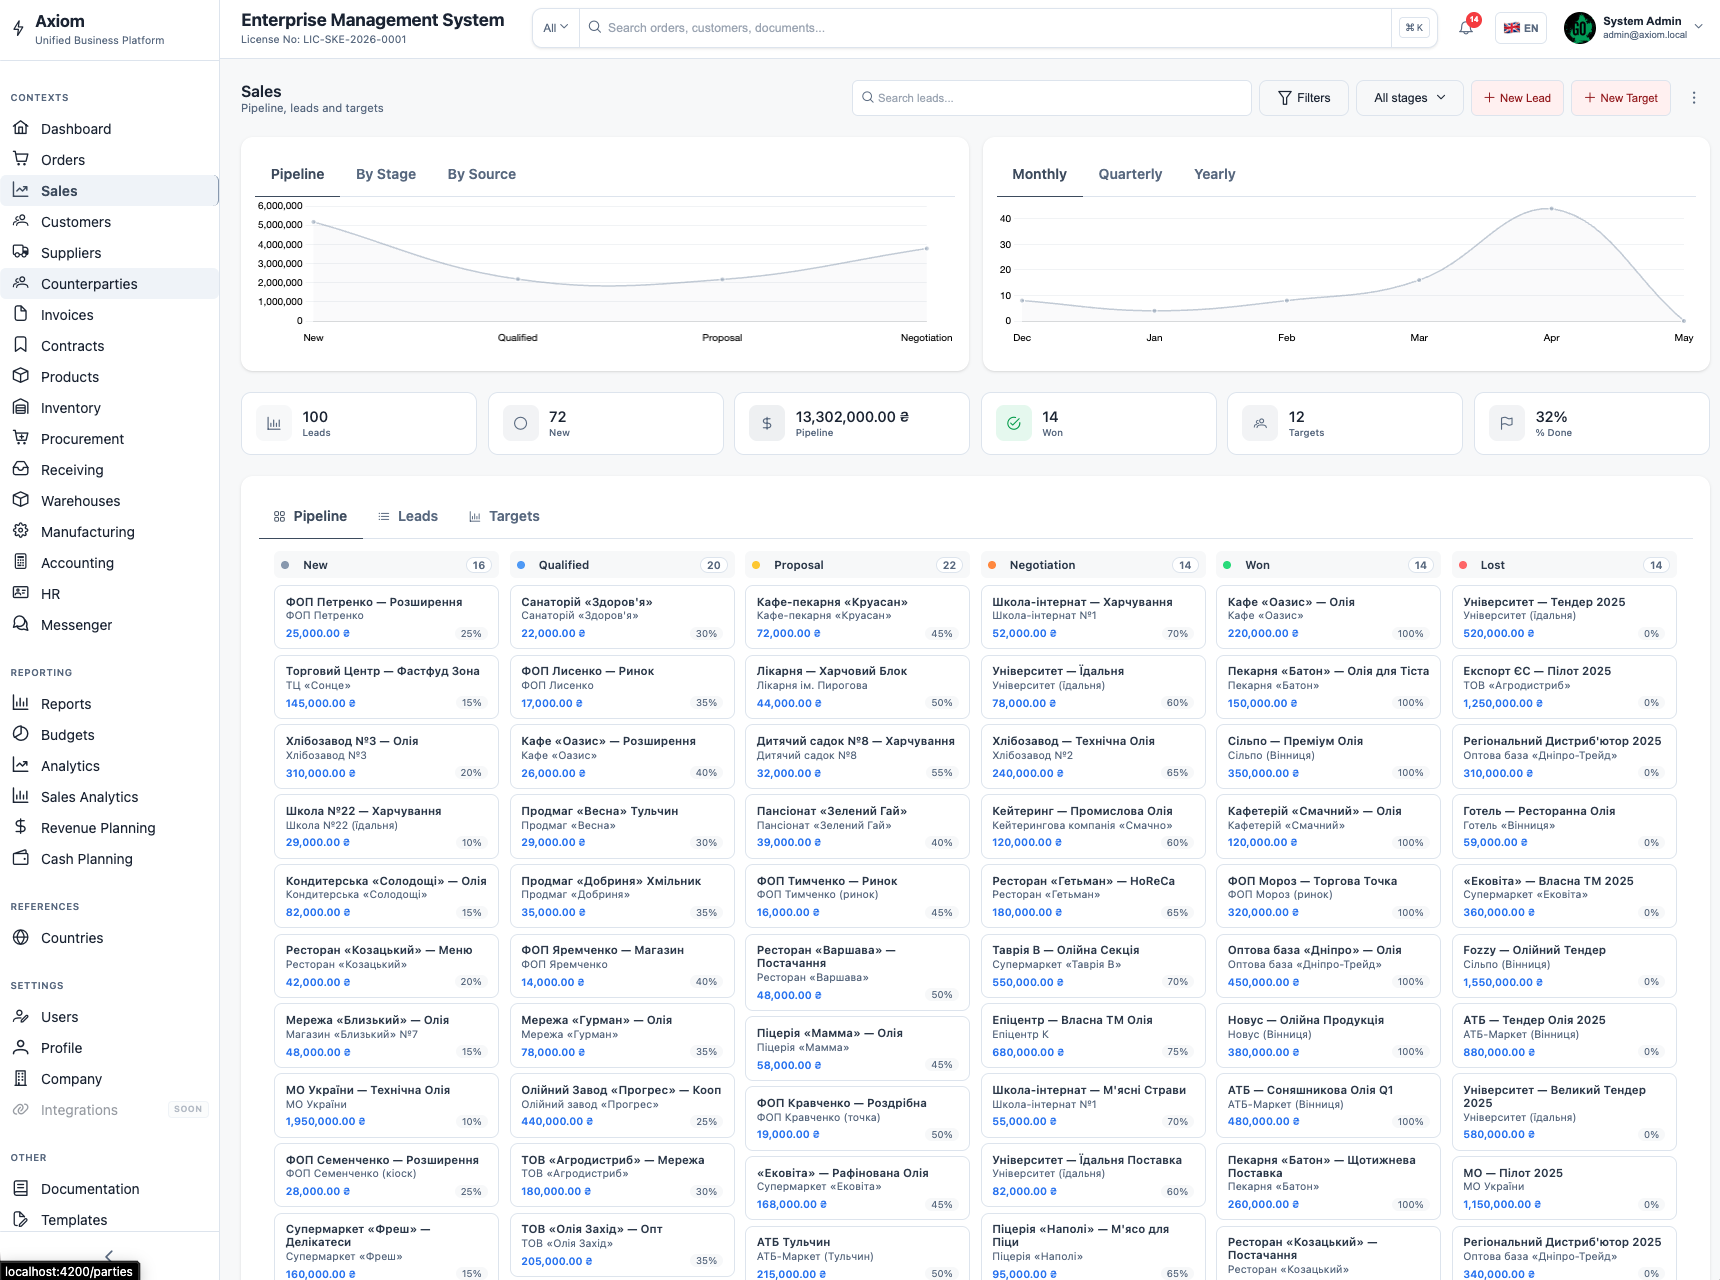The height and width of the screenshot is (1280, 1720).
Task: Click the Axiom lightning logo icon
Action: point(18,29)
